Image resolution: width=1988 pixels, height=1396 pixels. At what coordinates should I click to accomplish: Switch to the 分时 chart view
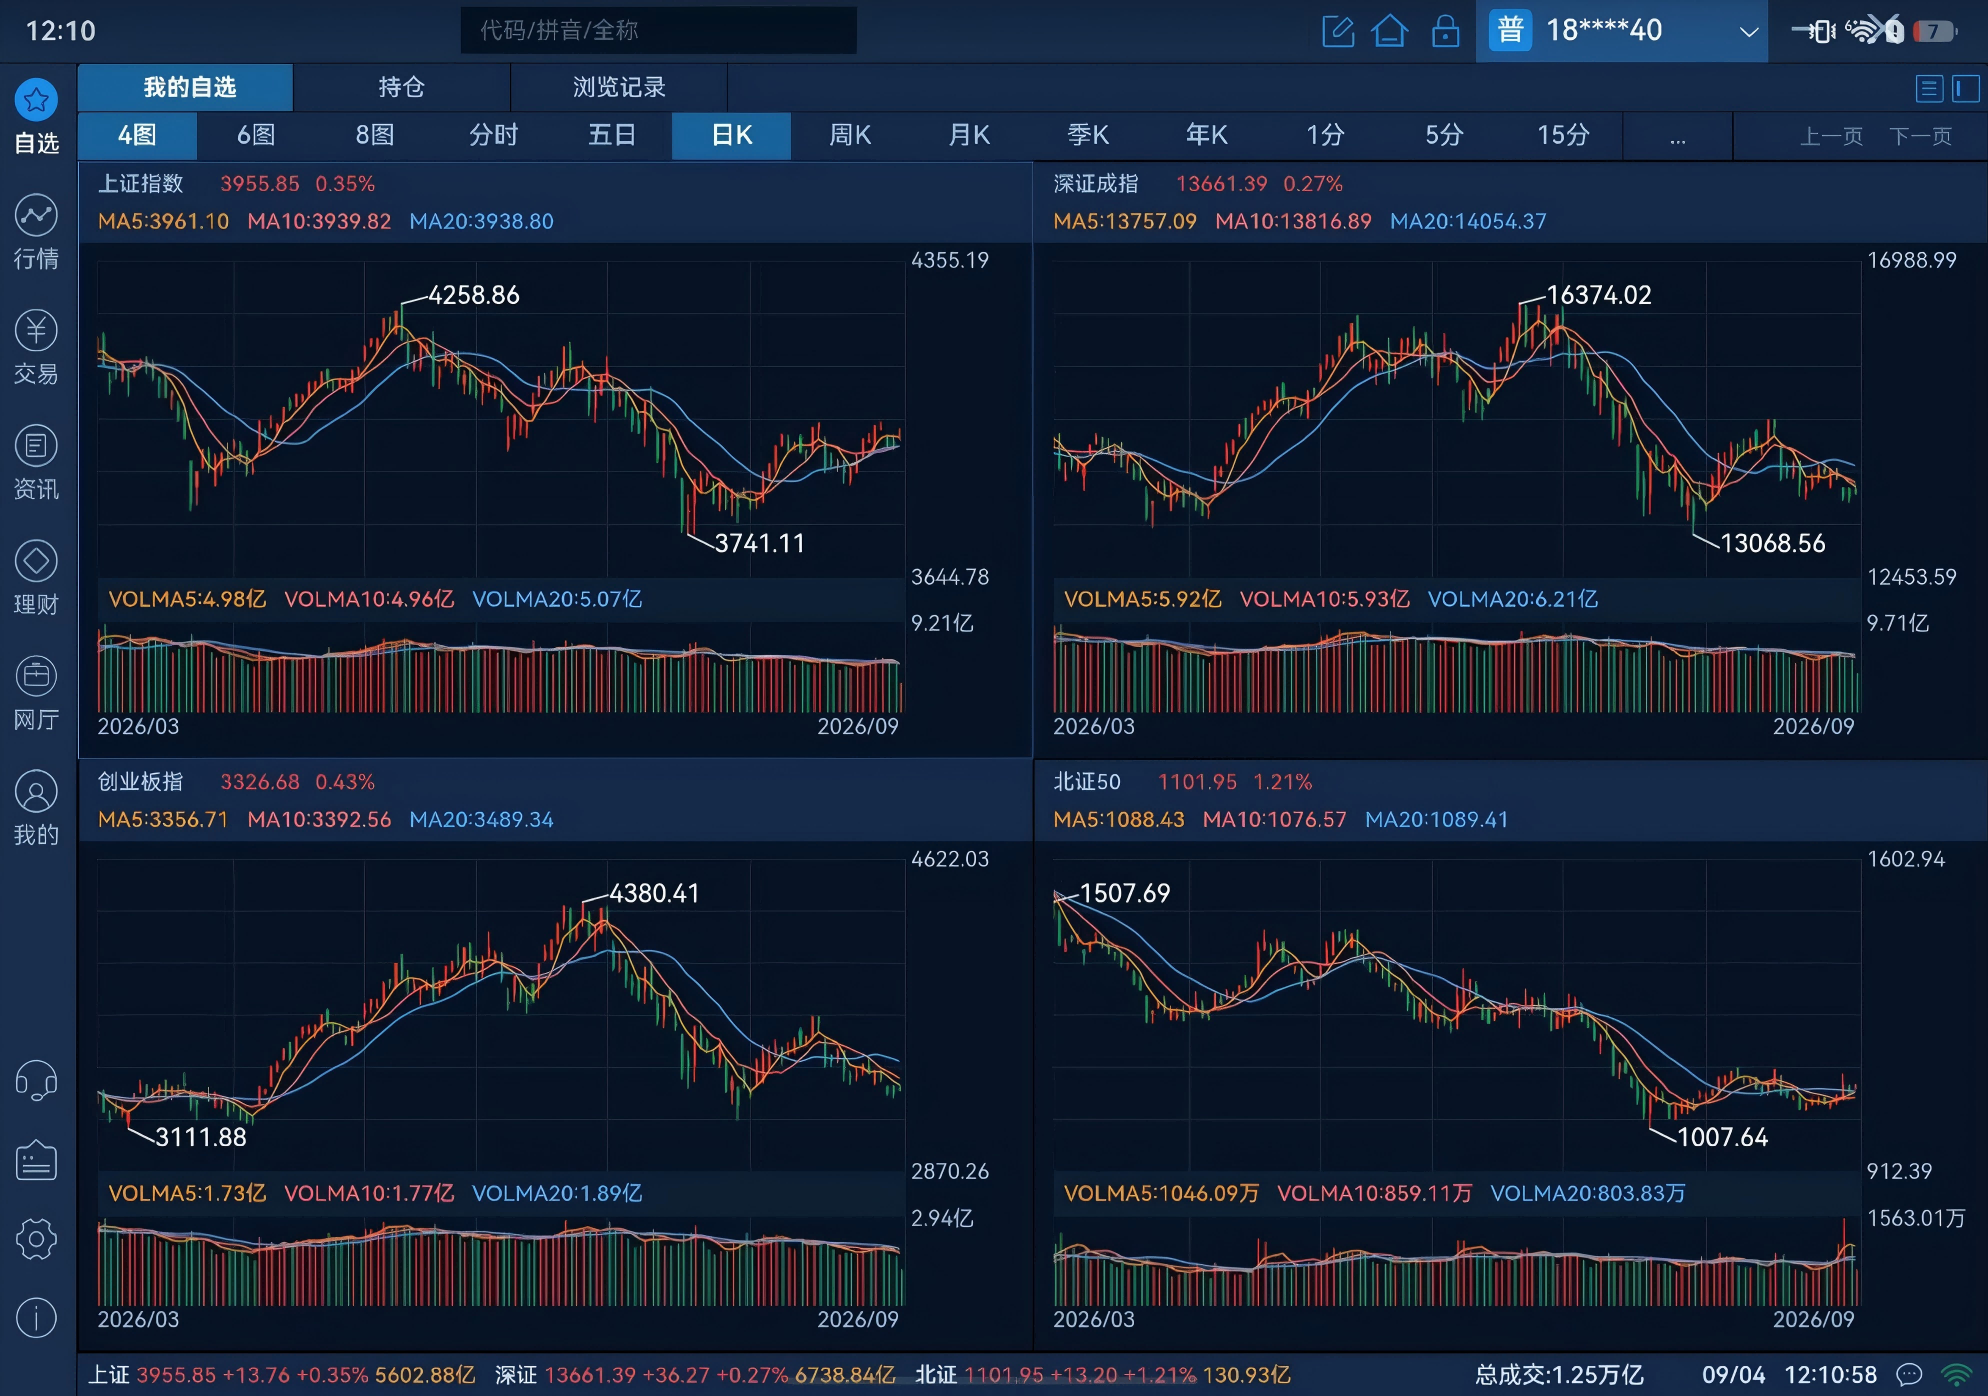494,136
